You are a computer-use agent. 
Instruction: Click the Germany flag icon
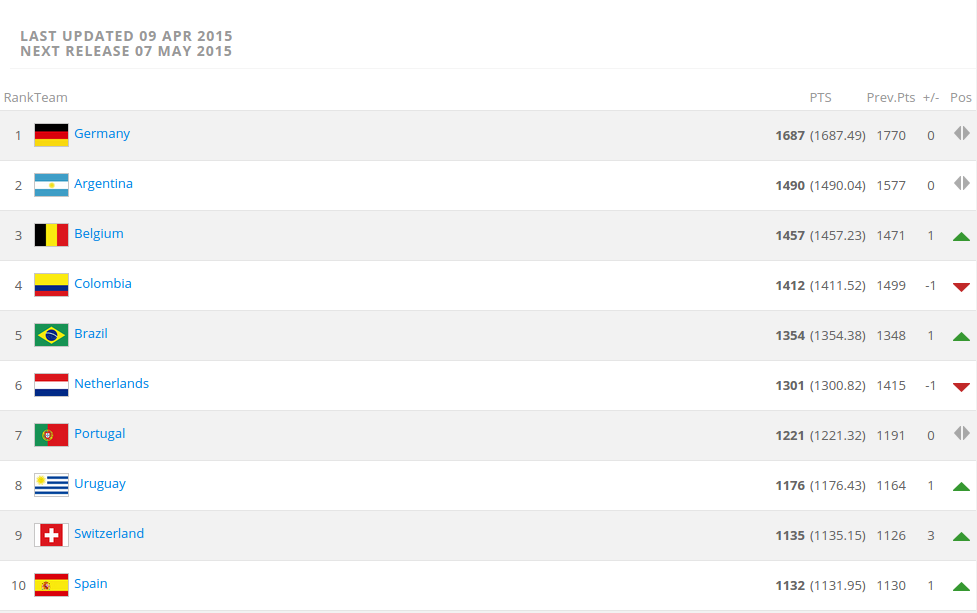tap(51, 135)
